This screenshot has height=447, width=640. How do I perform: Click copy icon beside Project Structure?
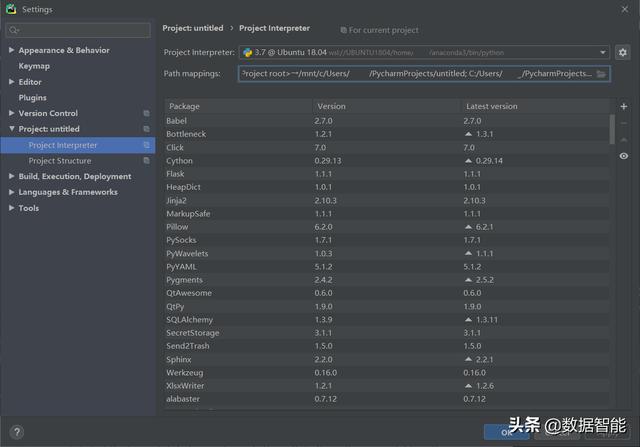[146, 161]
